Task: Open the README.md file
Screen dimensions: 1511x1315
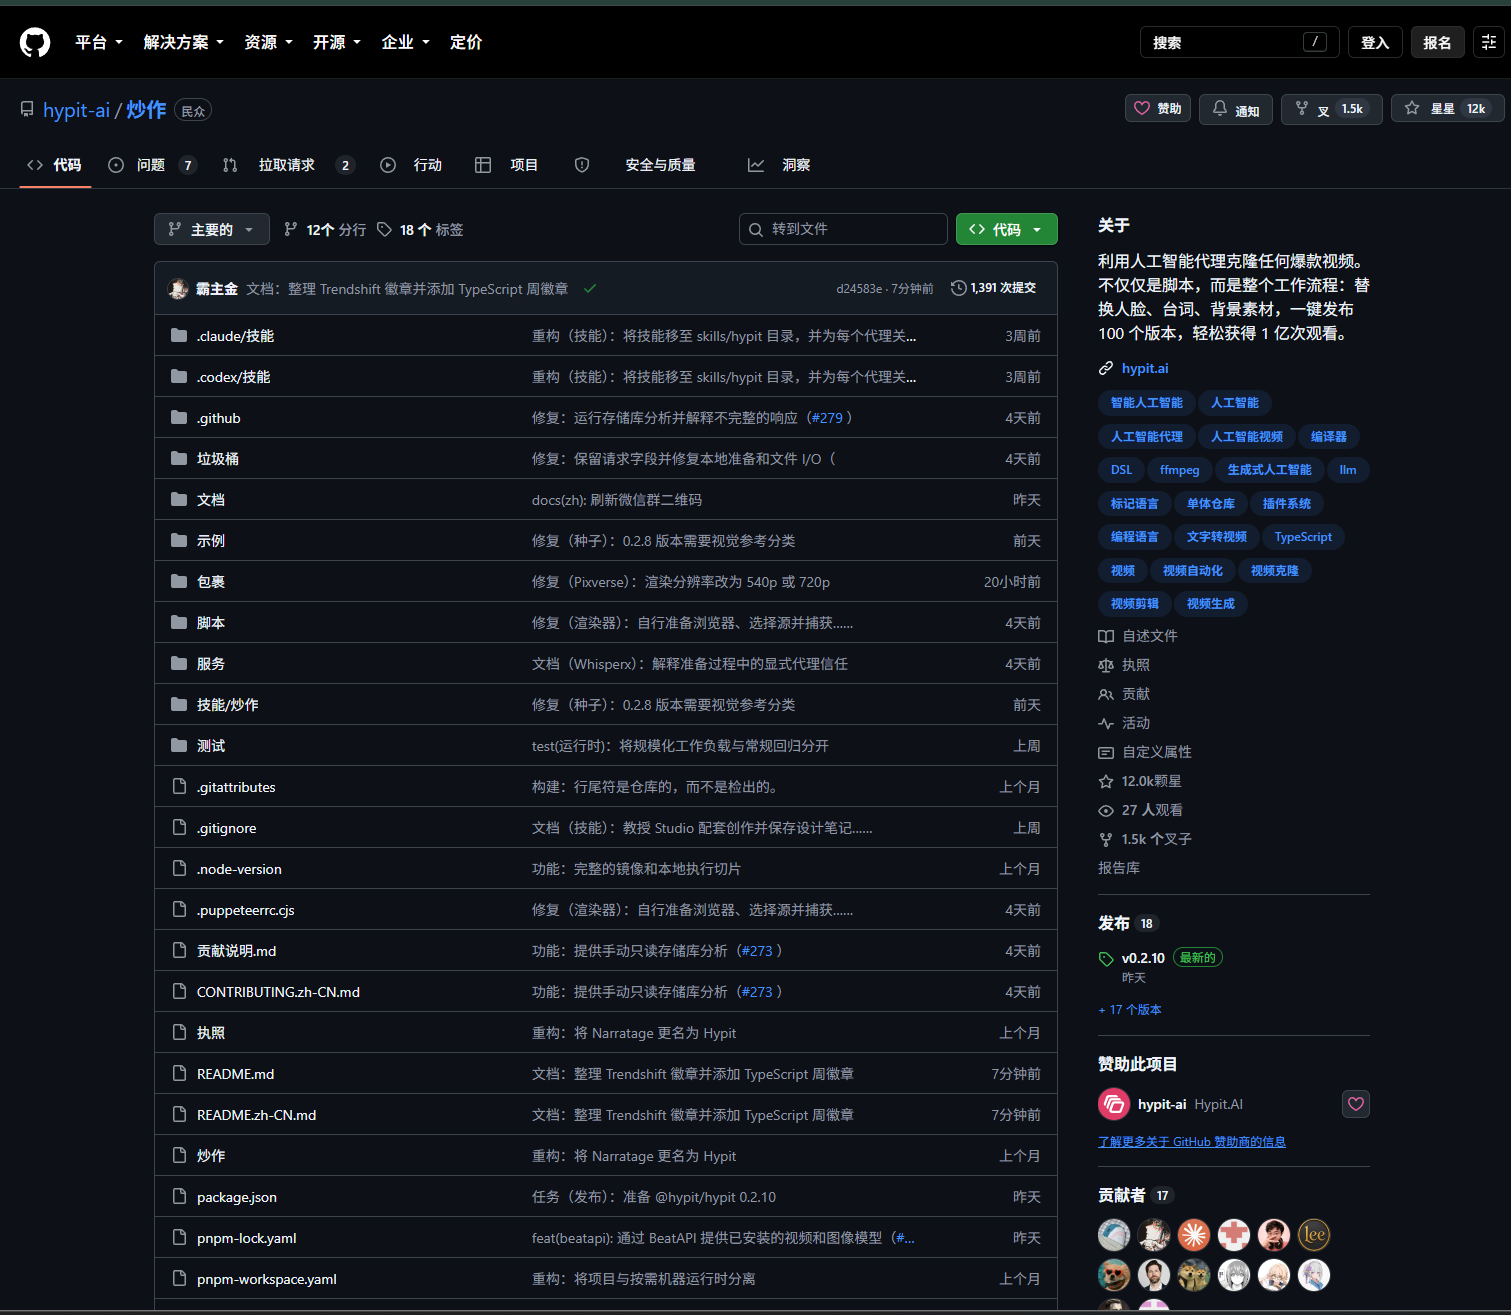Action: click(236, 1074)
